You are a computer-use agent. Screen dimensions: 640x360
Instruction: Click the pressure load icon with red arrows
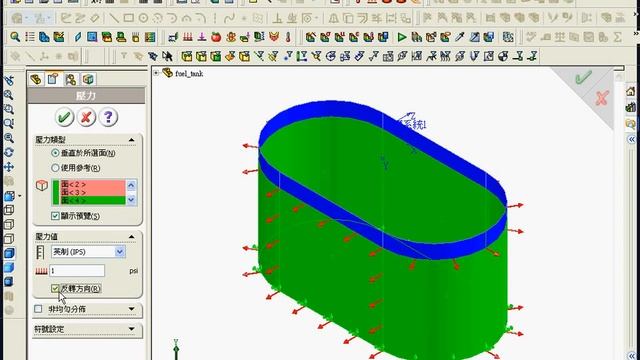point(187,37)
